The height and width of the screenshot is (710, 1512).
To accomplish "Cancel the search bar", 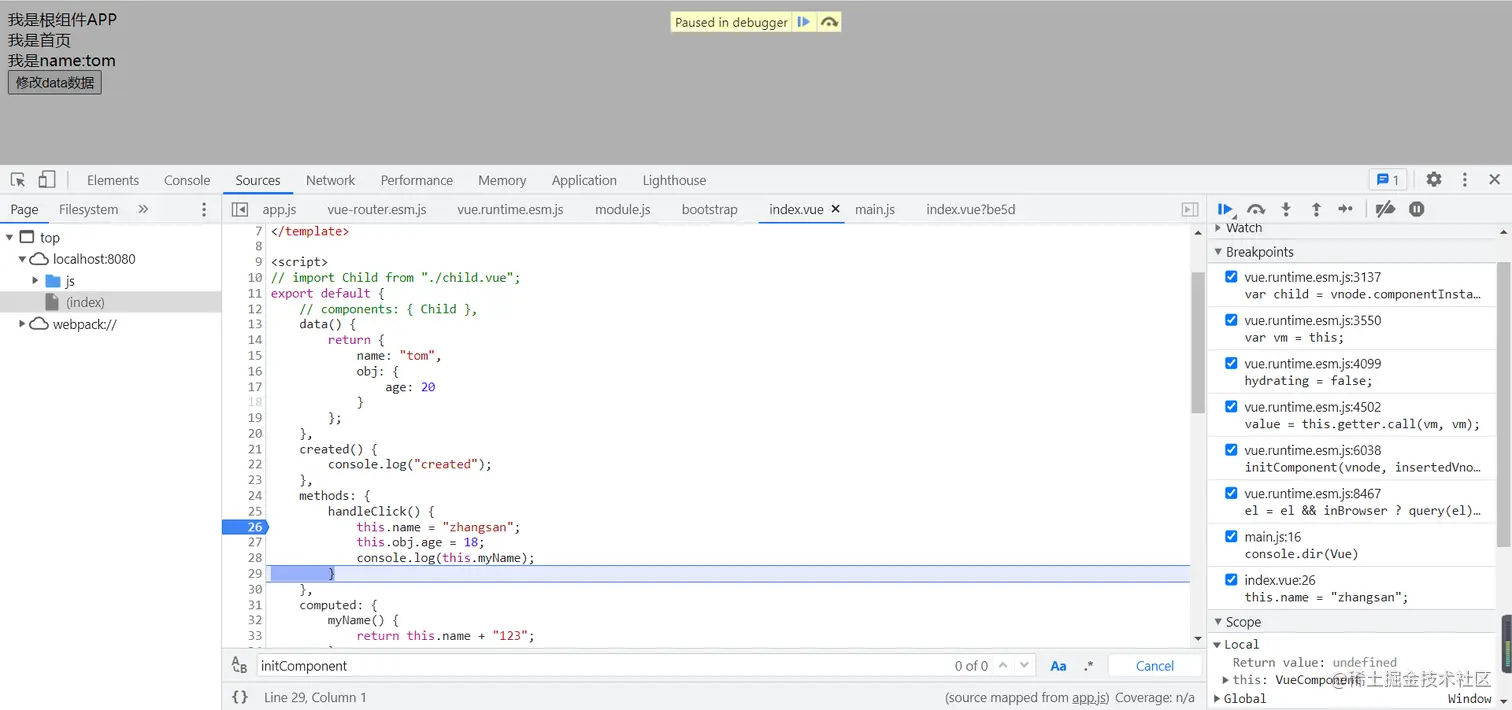I will (x=1155, y=666).
